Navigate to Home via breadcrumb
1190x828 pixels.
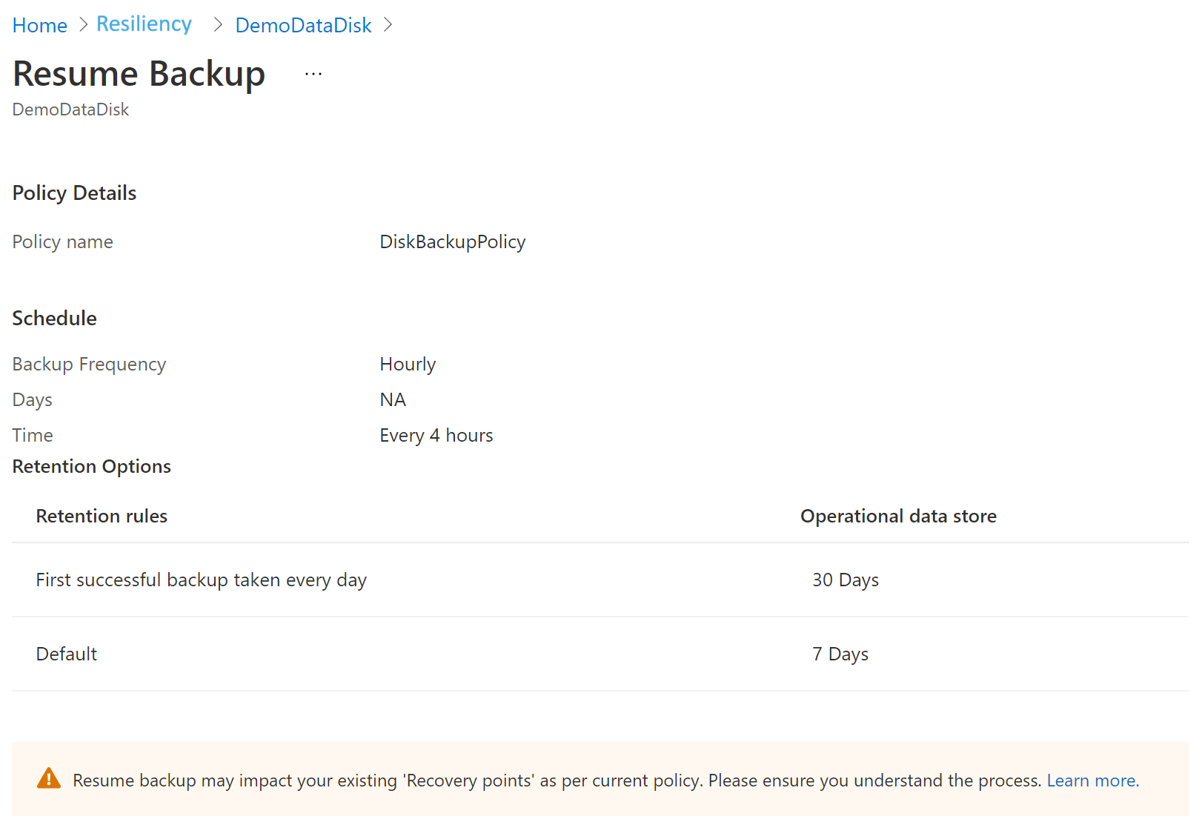[x=38, y=24]
